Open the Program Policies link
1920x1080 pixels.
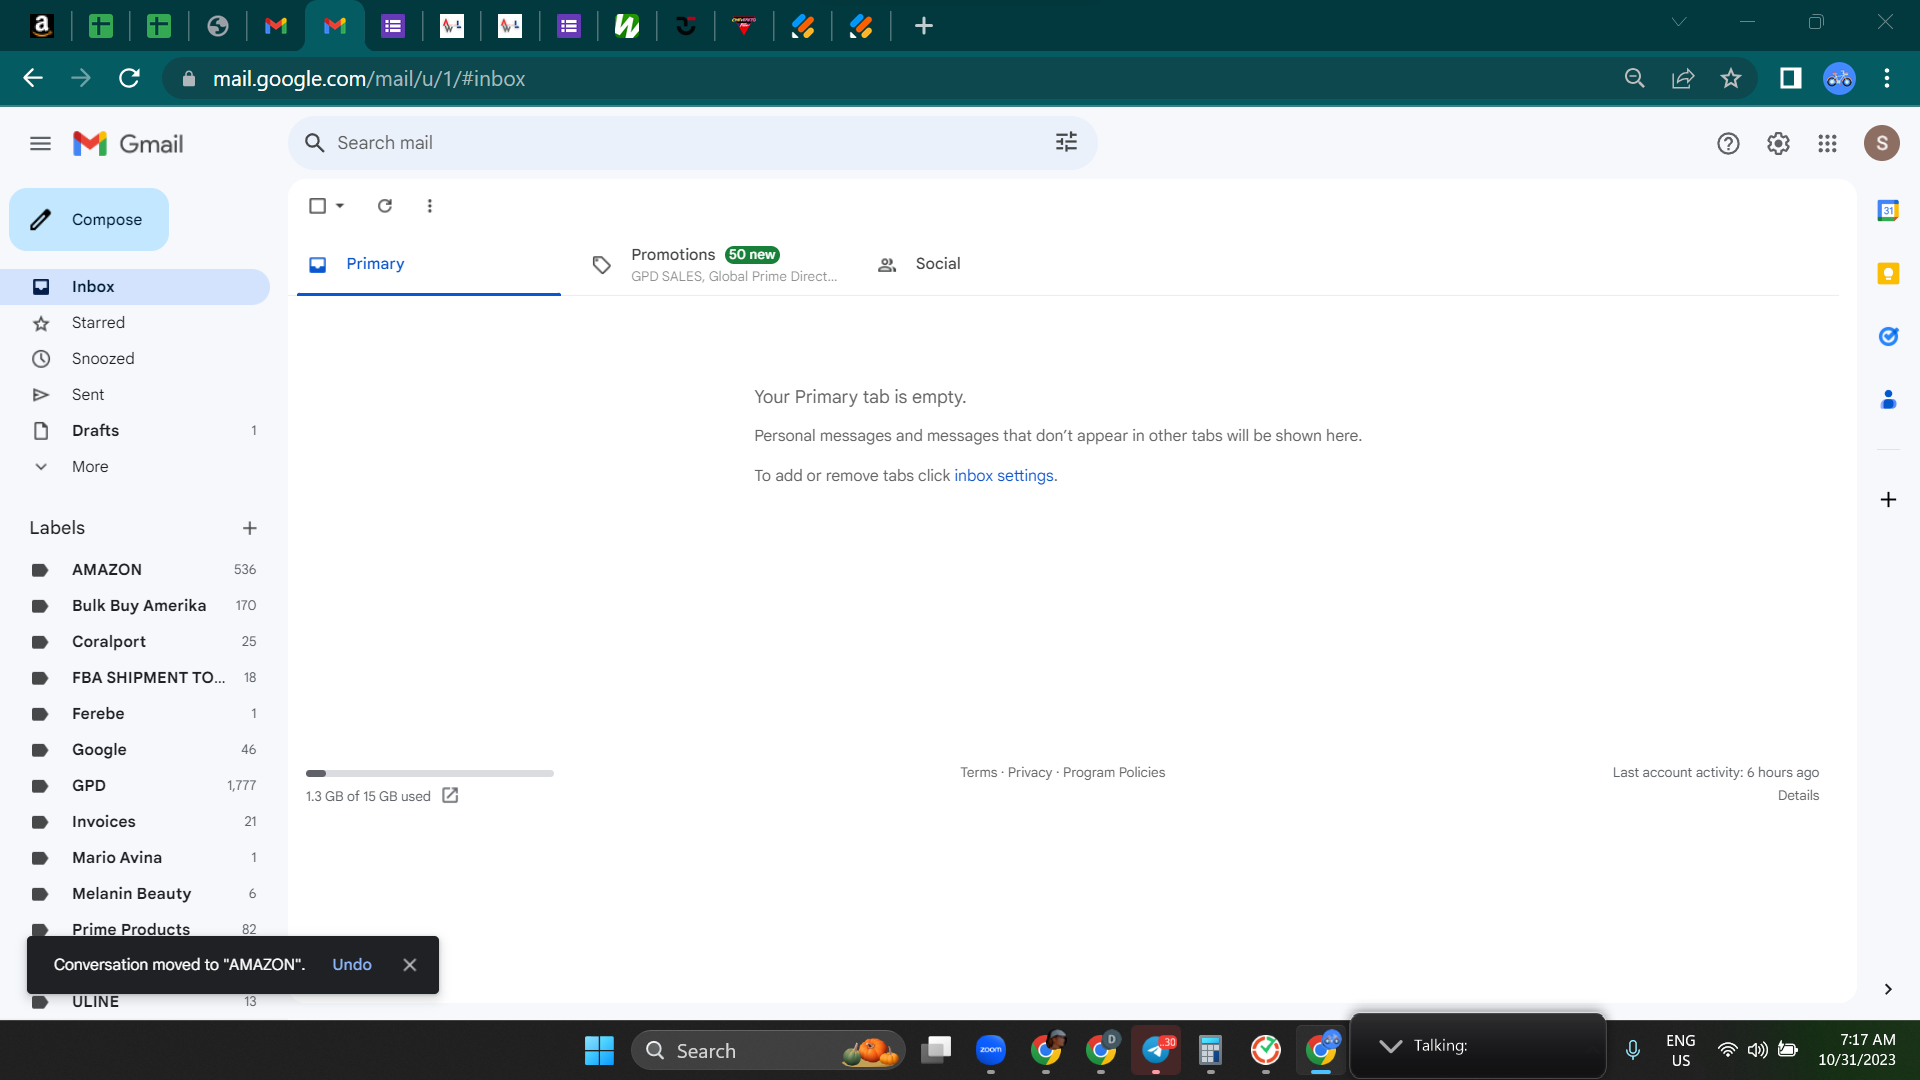pos(1114,773)
